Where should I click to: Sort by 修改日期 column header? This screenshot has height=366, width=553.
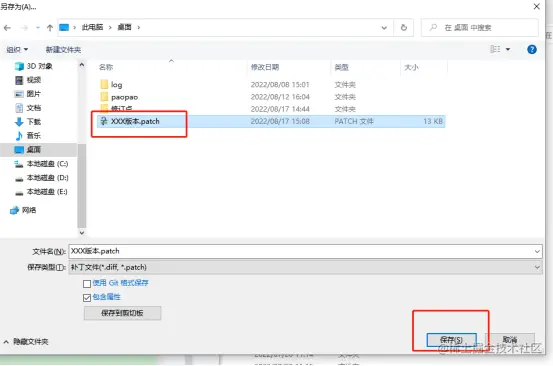pos(265,67)
